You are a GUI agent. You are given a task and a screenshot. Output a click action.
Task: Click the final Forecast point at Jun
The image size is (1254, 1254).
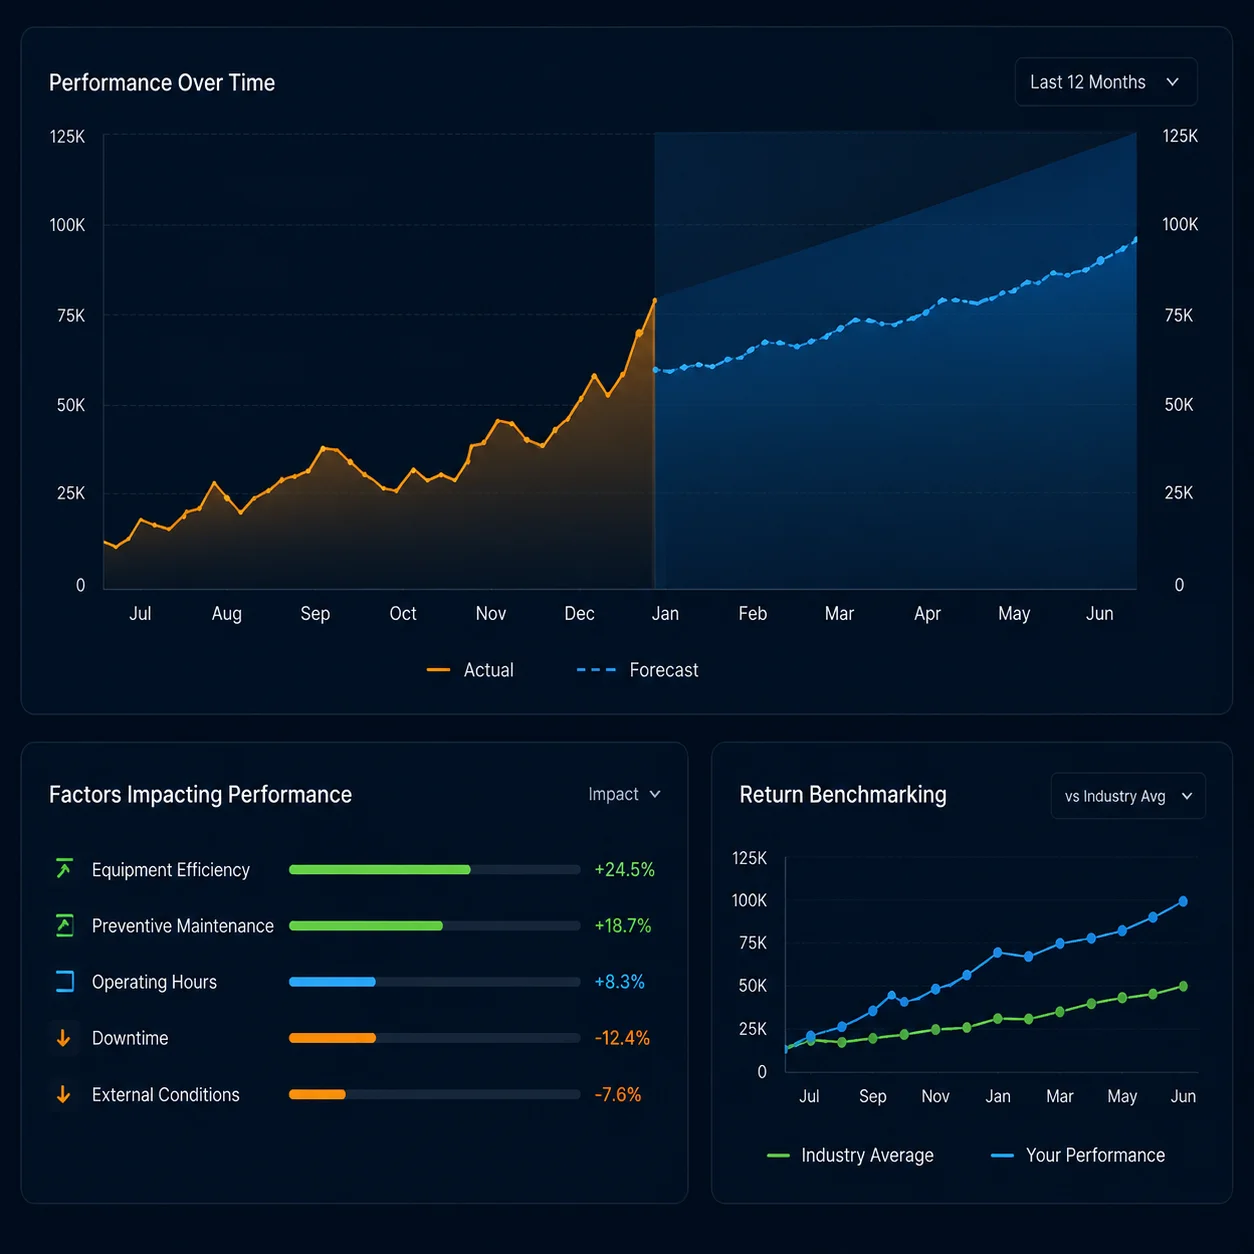point(1136,239)
